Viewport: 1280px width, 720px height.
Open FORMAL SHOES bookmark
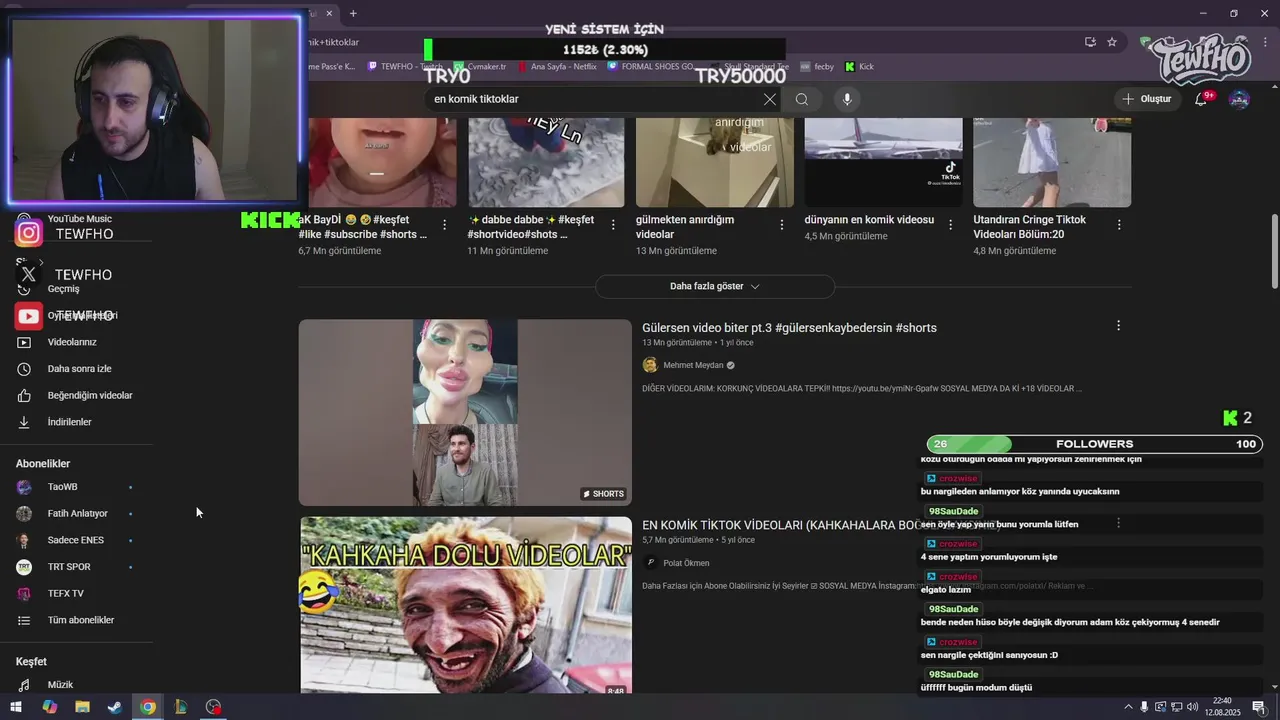(650, 67)
